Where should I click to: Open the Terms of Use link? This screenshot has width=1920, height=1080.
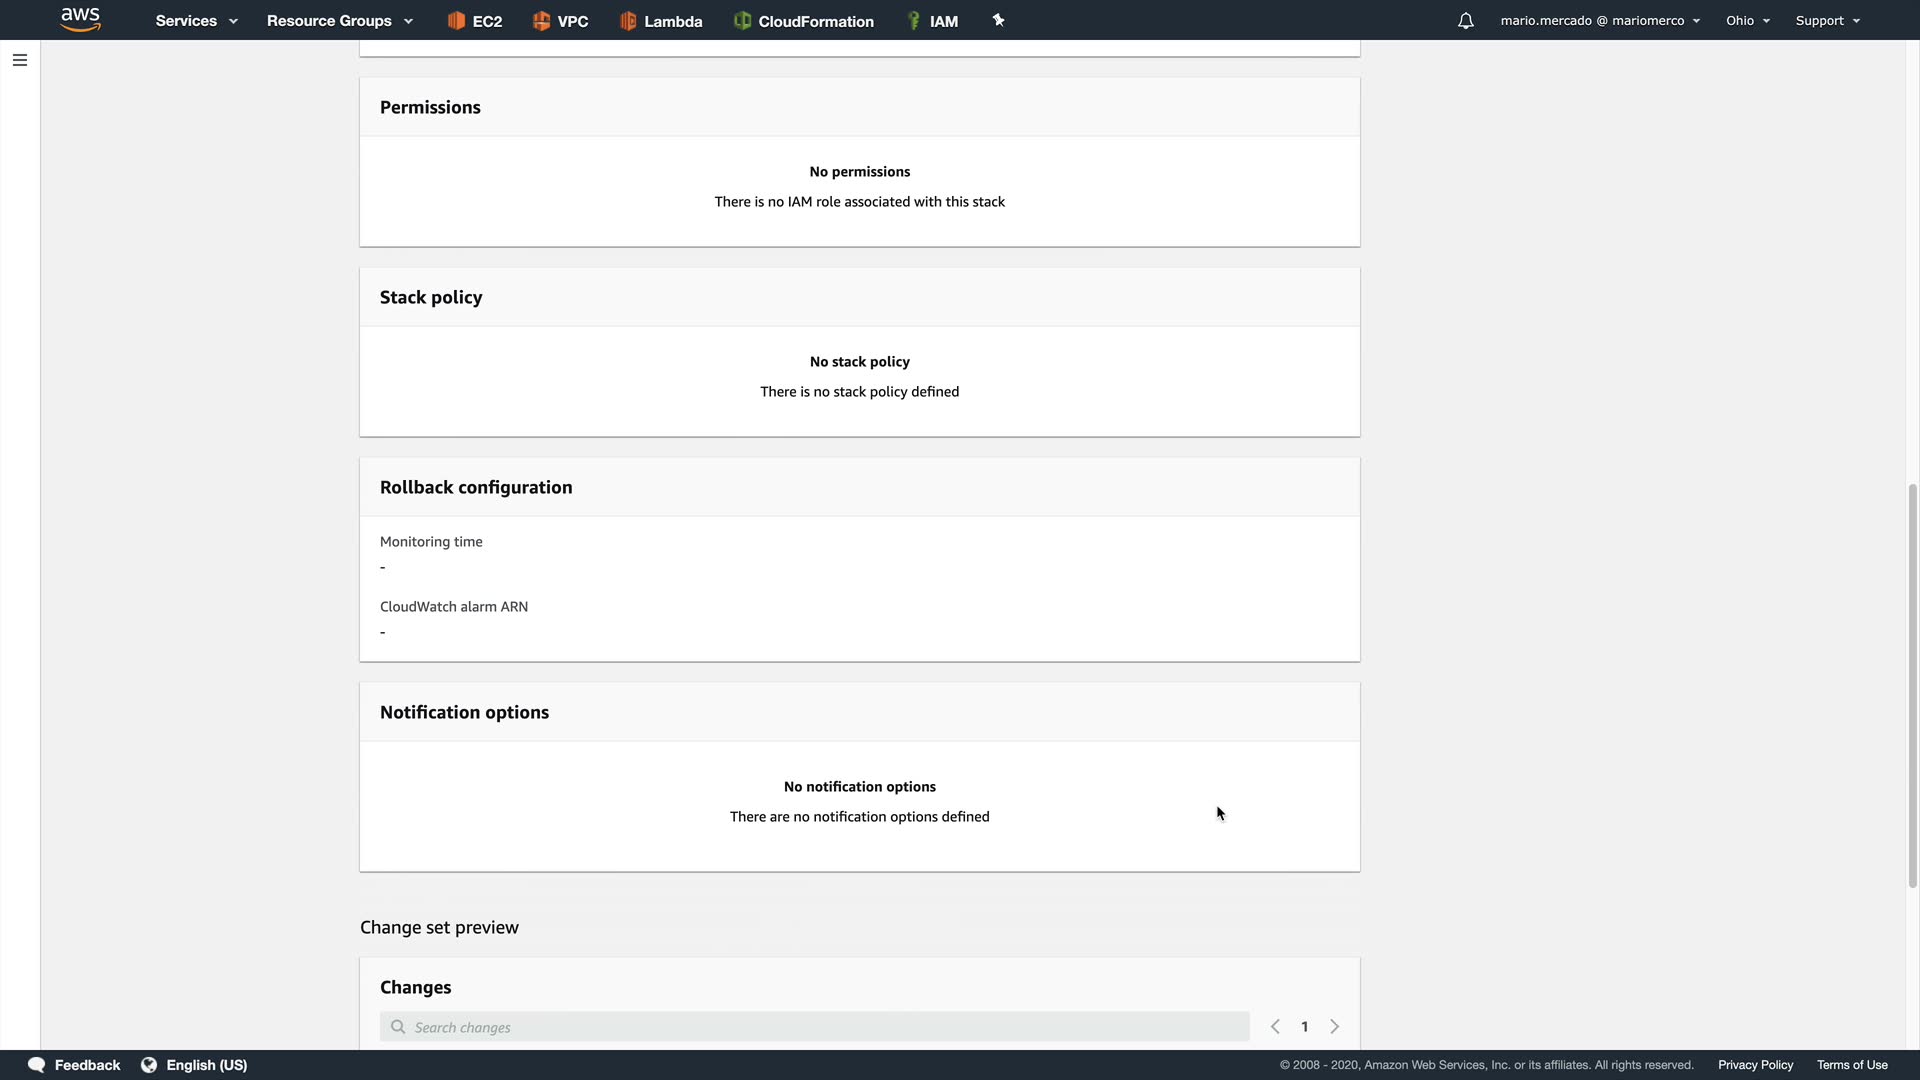pos(1852,1065)
